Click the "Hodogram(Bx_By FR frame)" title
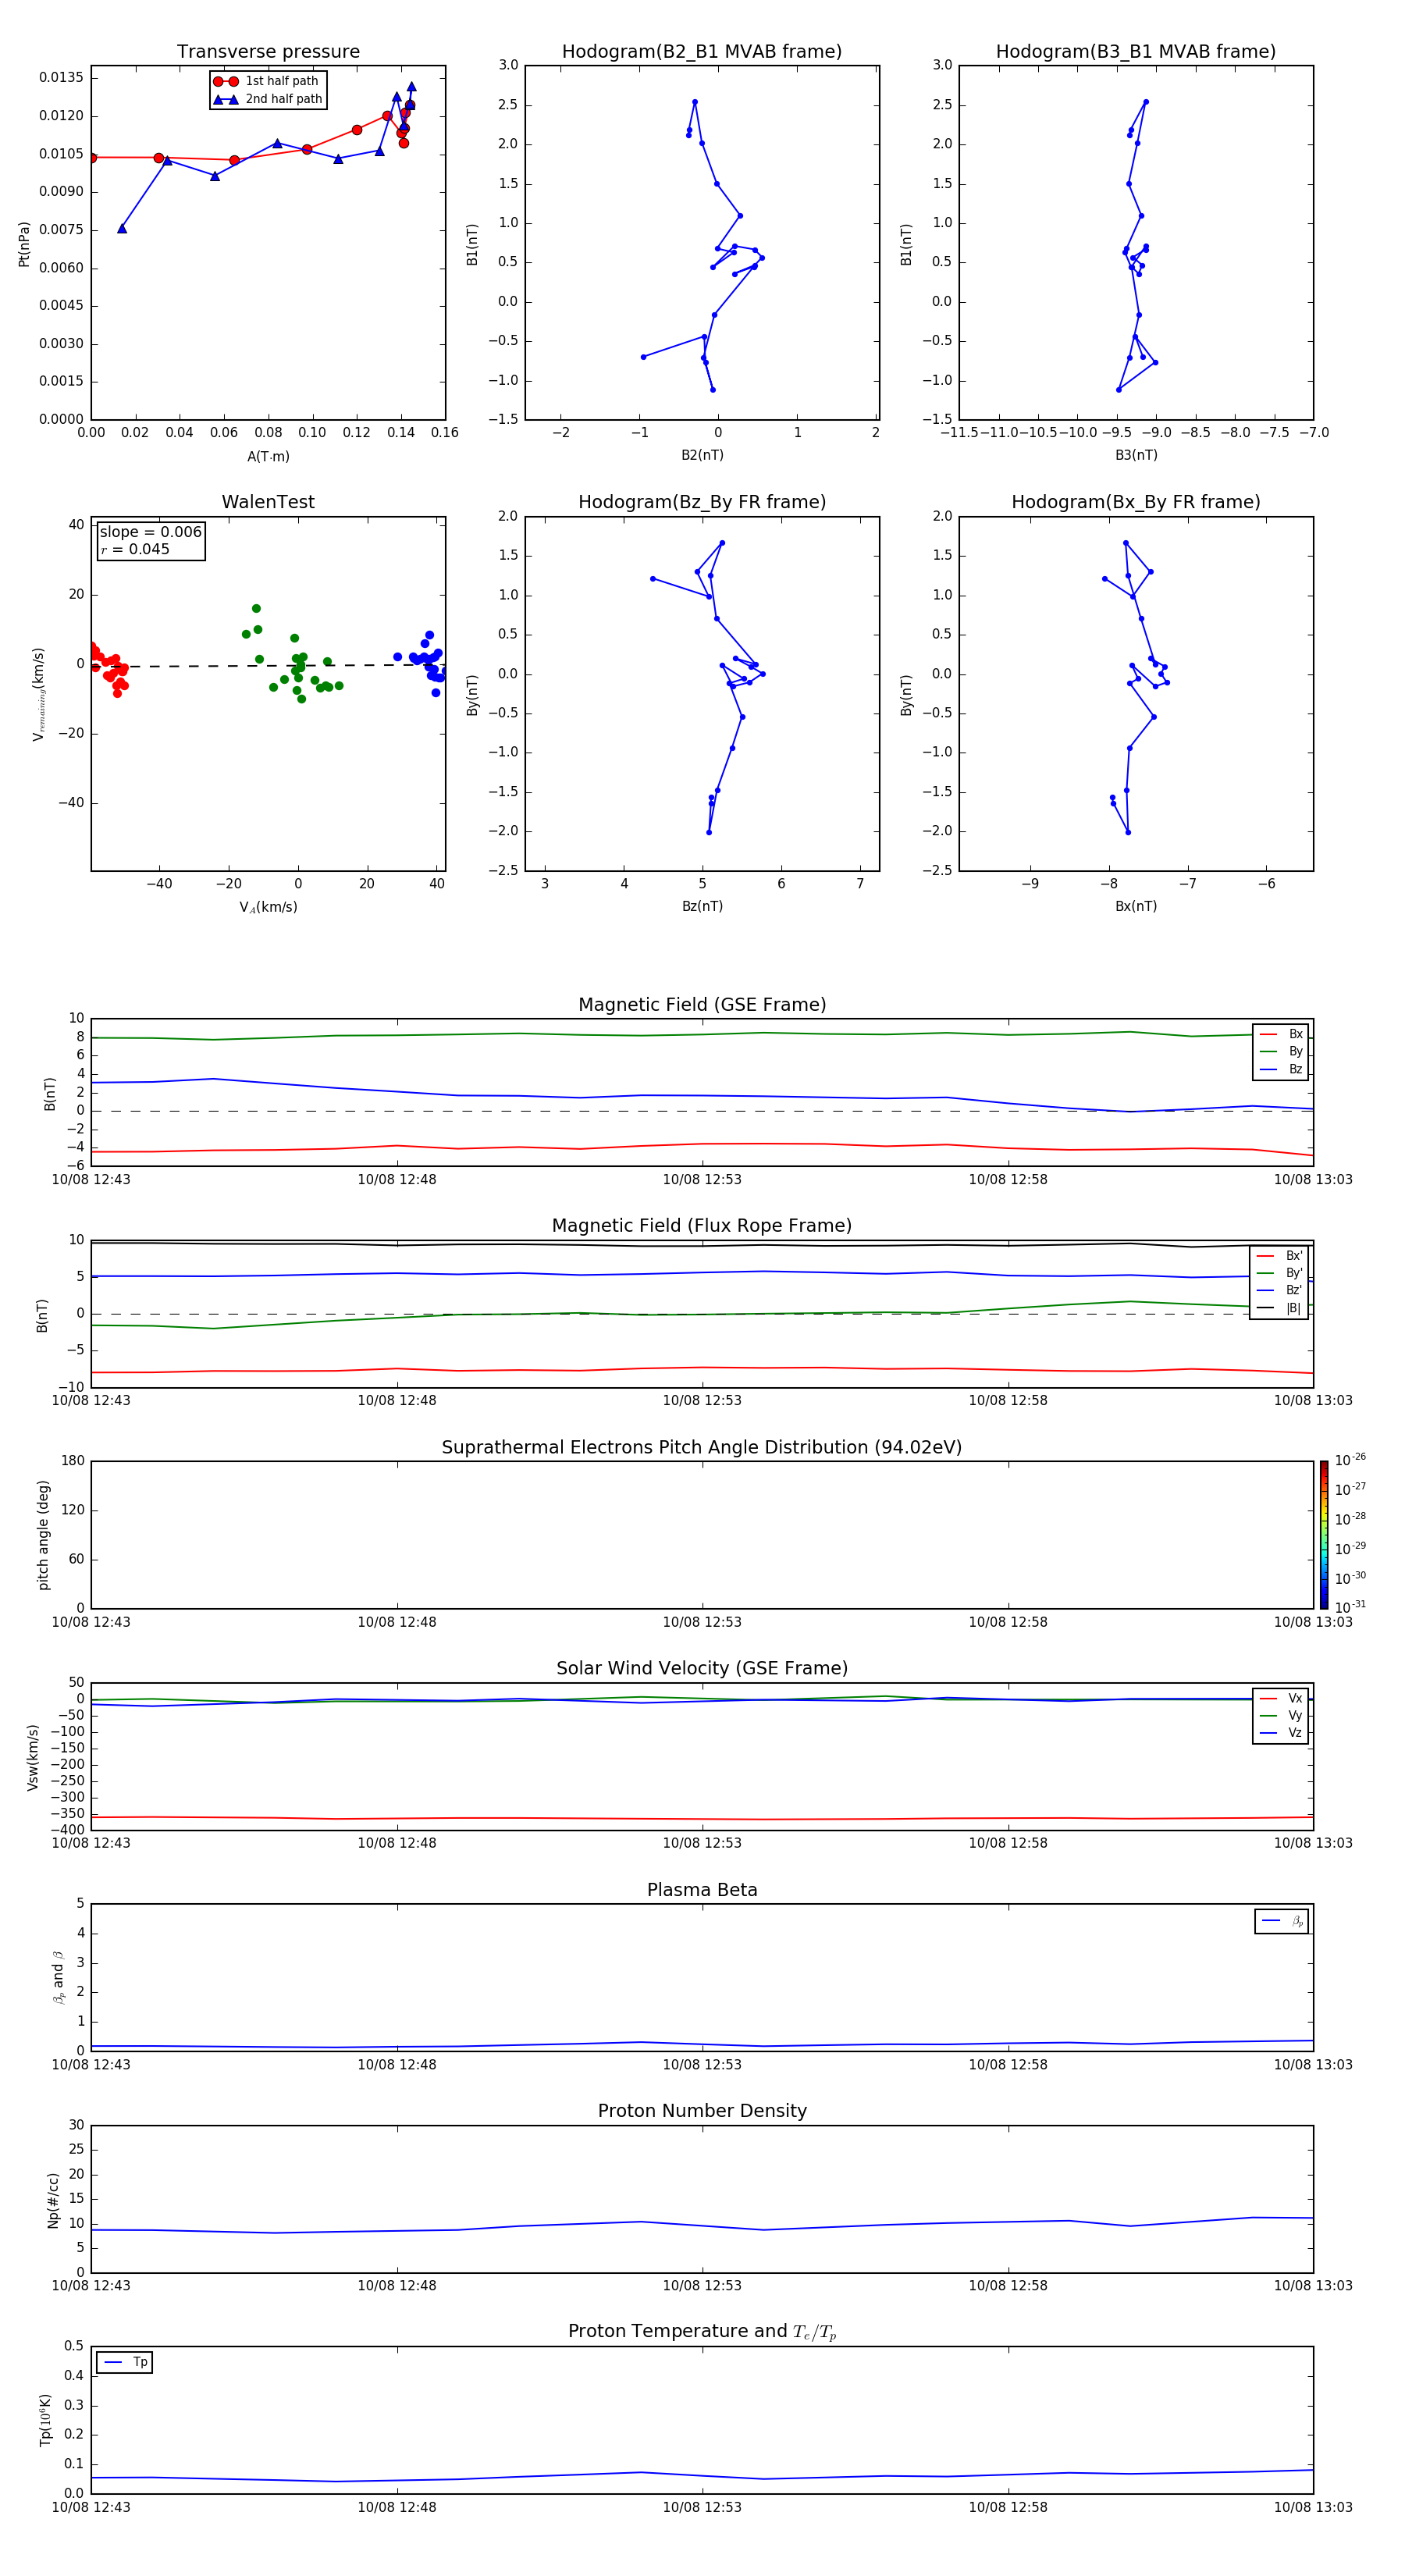The image size is (1405, 2576). 1136,502
